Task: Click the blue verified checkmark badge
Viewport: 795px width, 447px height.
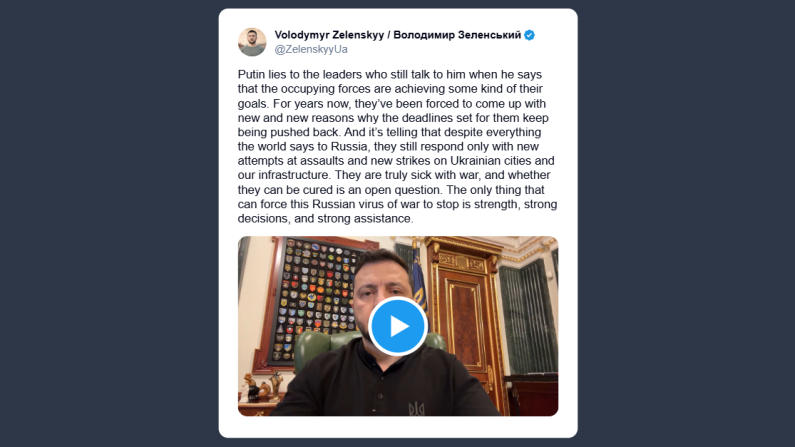Action: click(x=530, y=35)
